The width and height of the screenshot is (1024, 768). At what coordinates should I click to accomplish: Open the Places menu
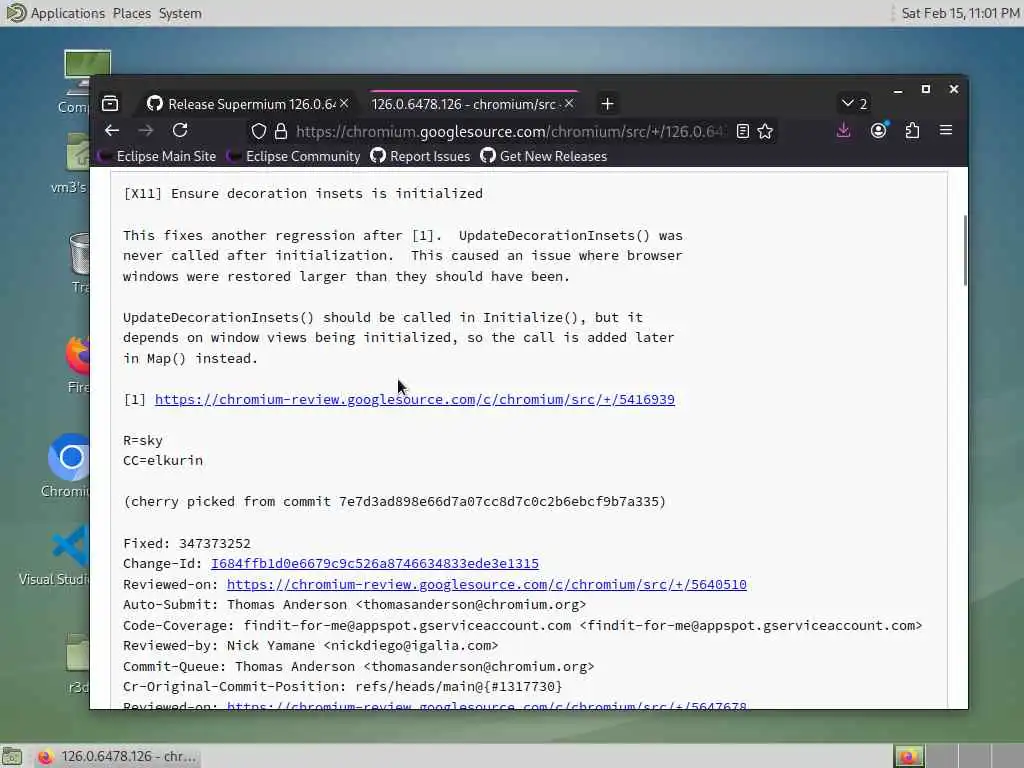click(131, 13)
